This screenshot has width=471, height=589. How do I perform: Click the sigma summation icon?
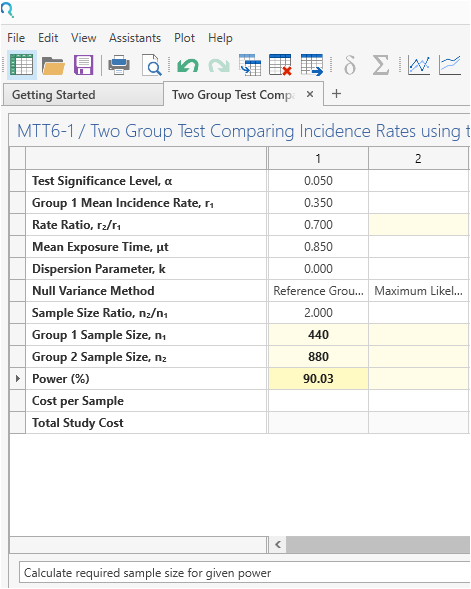[380, 65]
